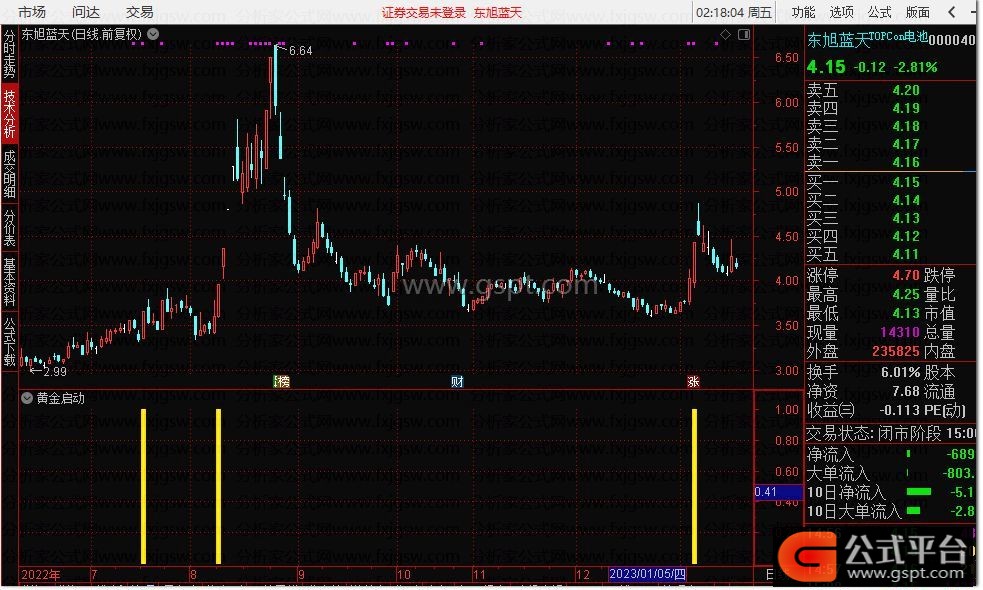Viewport: 983px width, 590px height.
Task: Expand the 黄金启动 indicator dropdown
Action: (27, 398)
